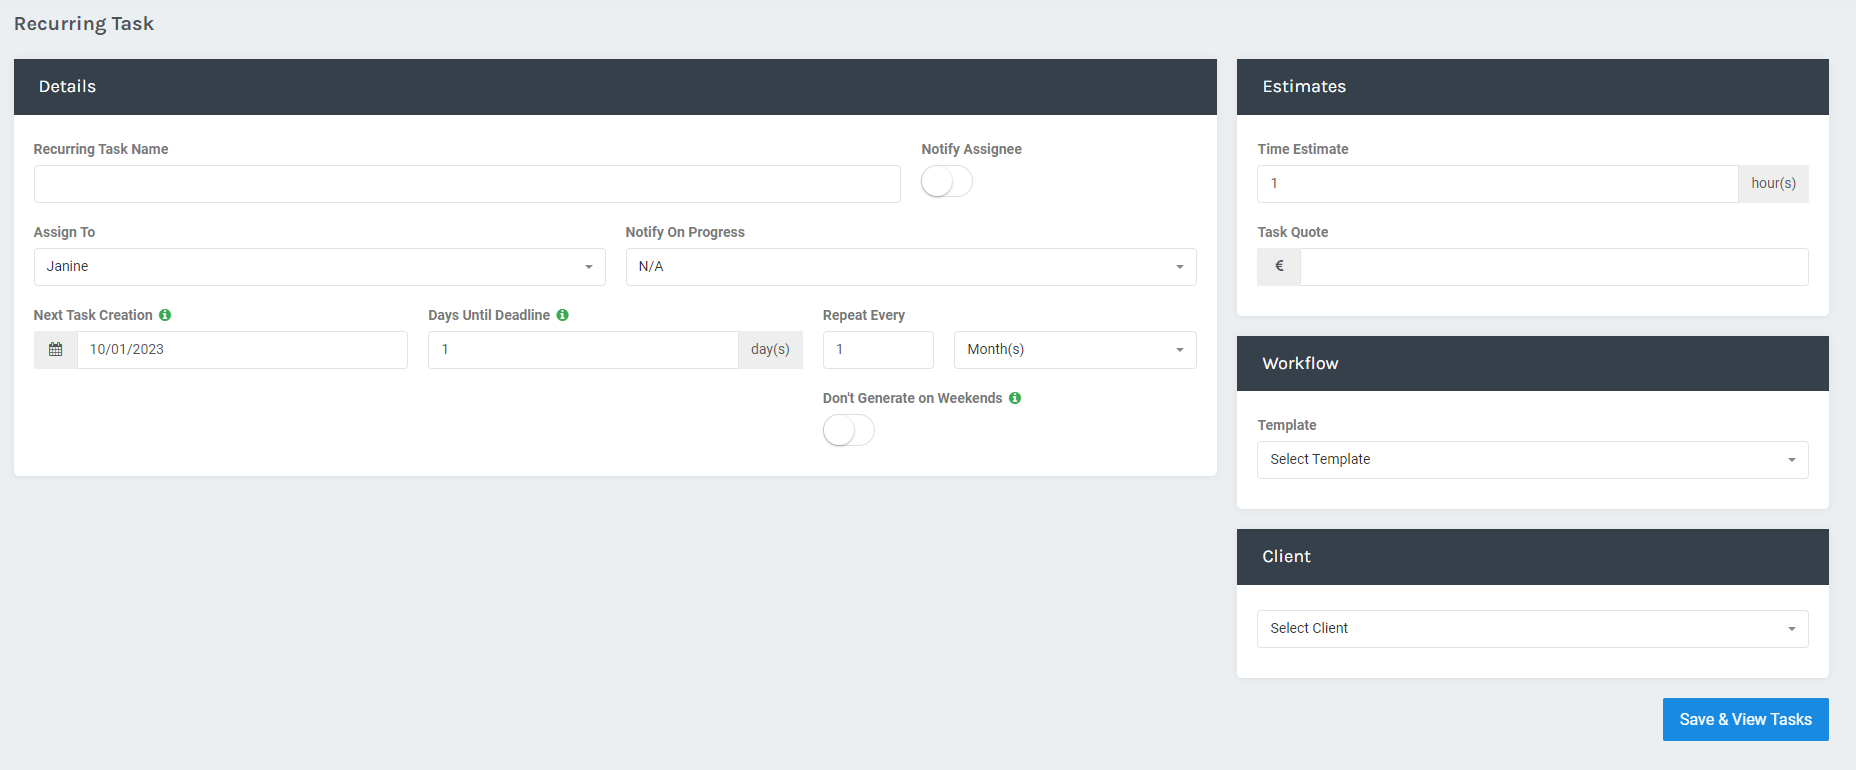Click the euro currency symbol in Task Quote
Image resolution: width=1856 pixels, height=770 pixels.
click(x=1279, y=267)
